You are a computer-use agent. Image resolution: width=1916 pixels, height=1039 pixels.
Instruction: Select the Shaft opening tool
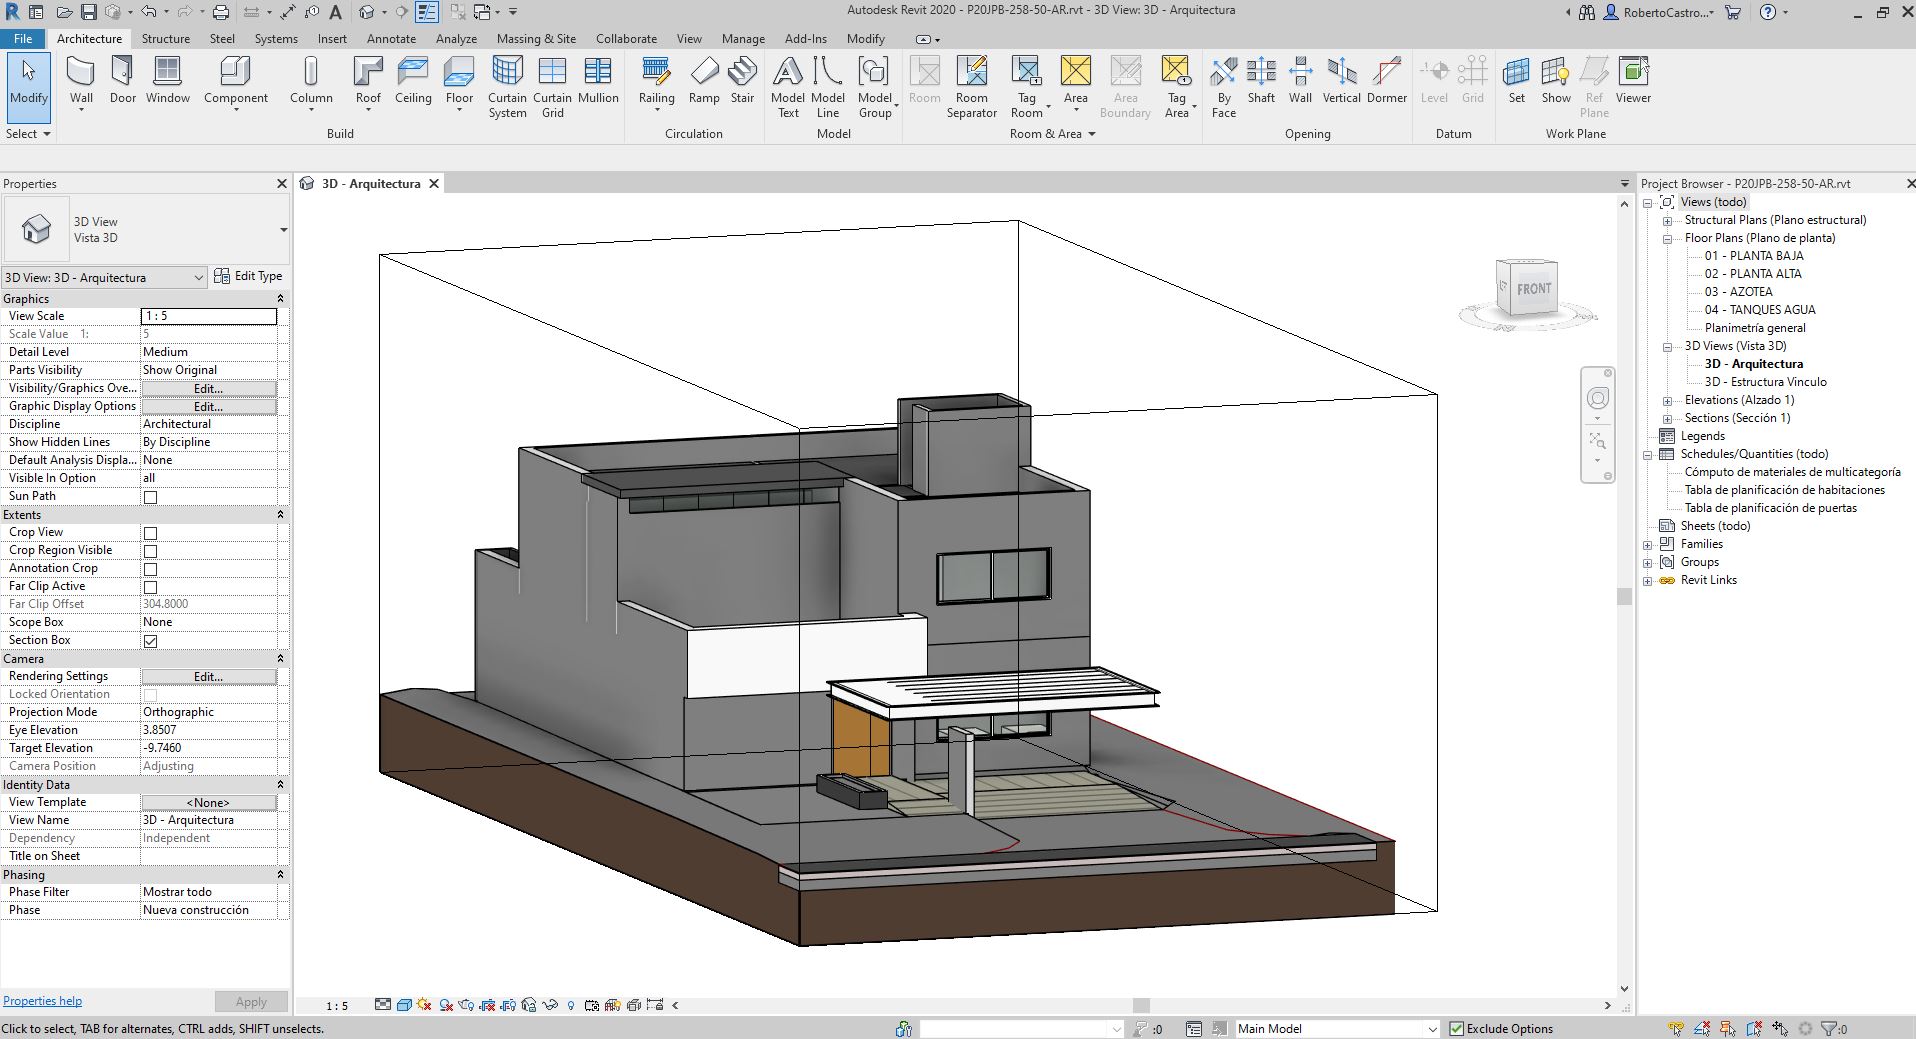click(x=1261, y=80)
